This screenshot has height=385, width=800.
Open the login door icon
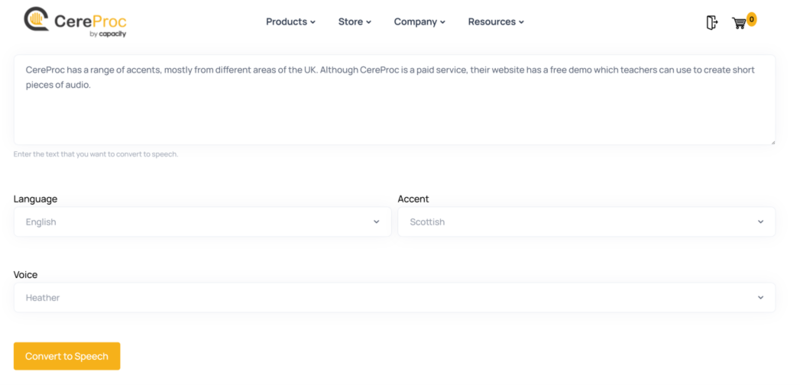pyautogui.click(x=712, y=22)
